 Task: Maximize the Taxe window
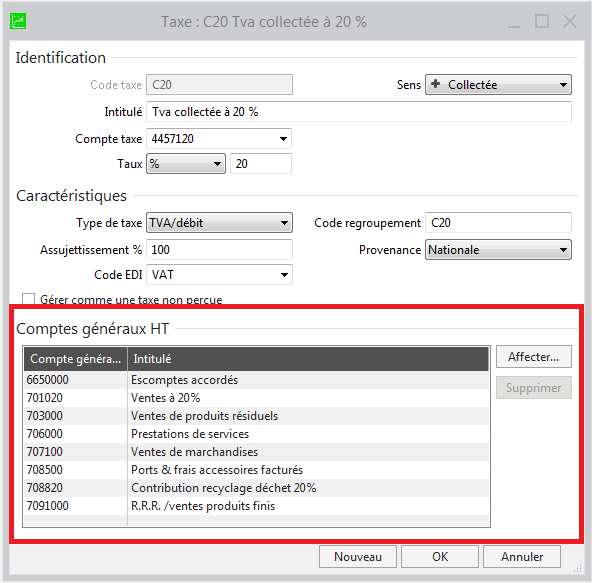tap(542, 22)
